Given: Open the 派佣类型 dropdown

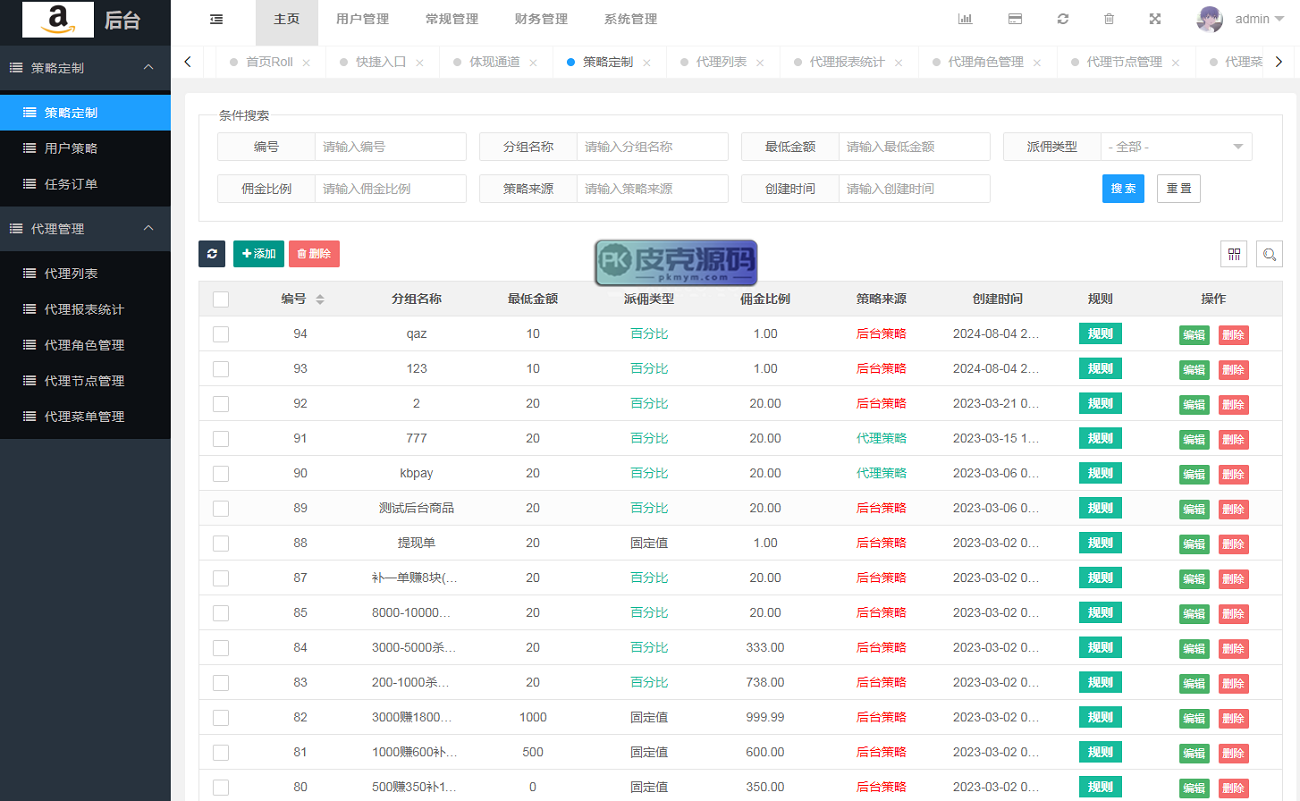Looking at the screenshot, I should point(1176,147).
